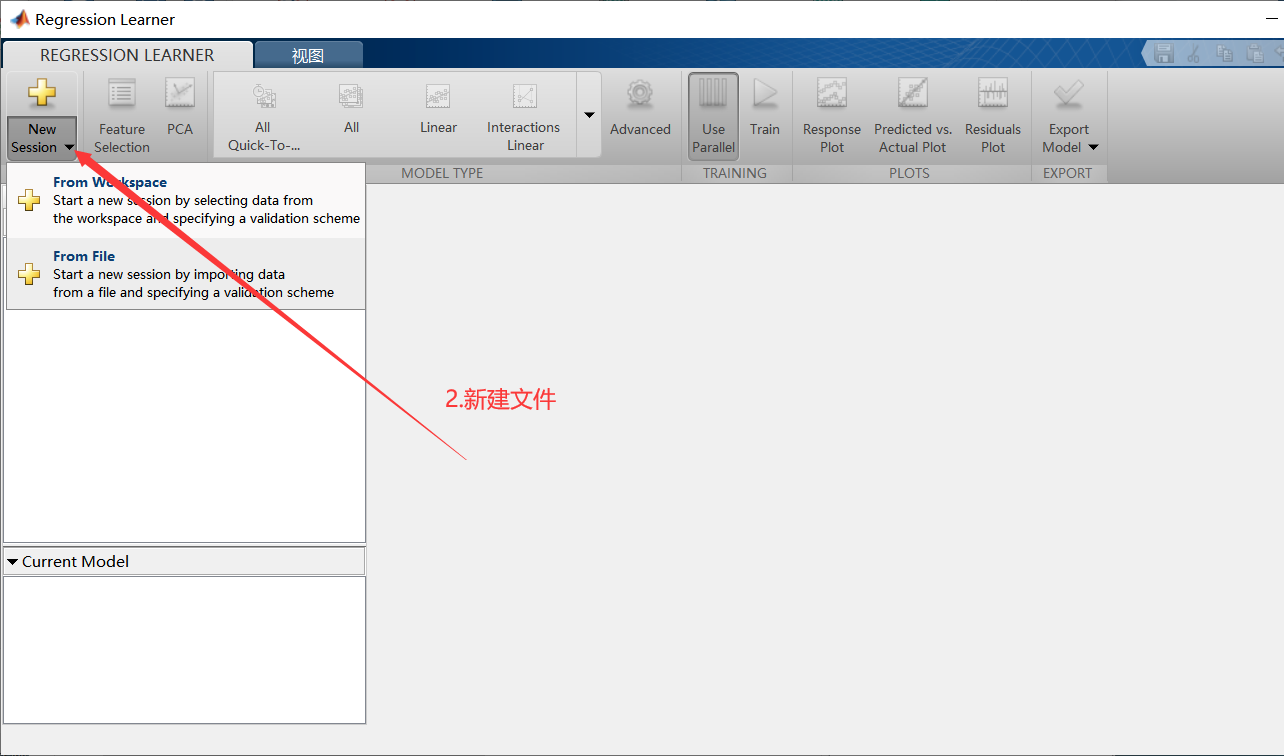1284x756 pixels.
Task: Click the Cut scissors icon
Action: click(1193, 54)
